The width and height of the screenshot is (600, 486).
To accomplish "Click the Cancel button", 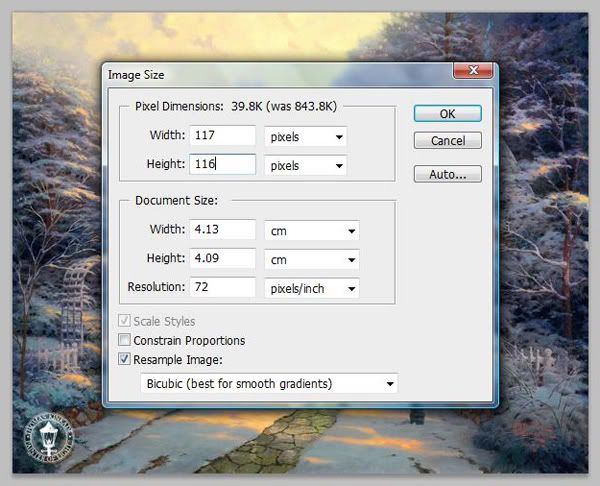I will (447, 140).
